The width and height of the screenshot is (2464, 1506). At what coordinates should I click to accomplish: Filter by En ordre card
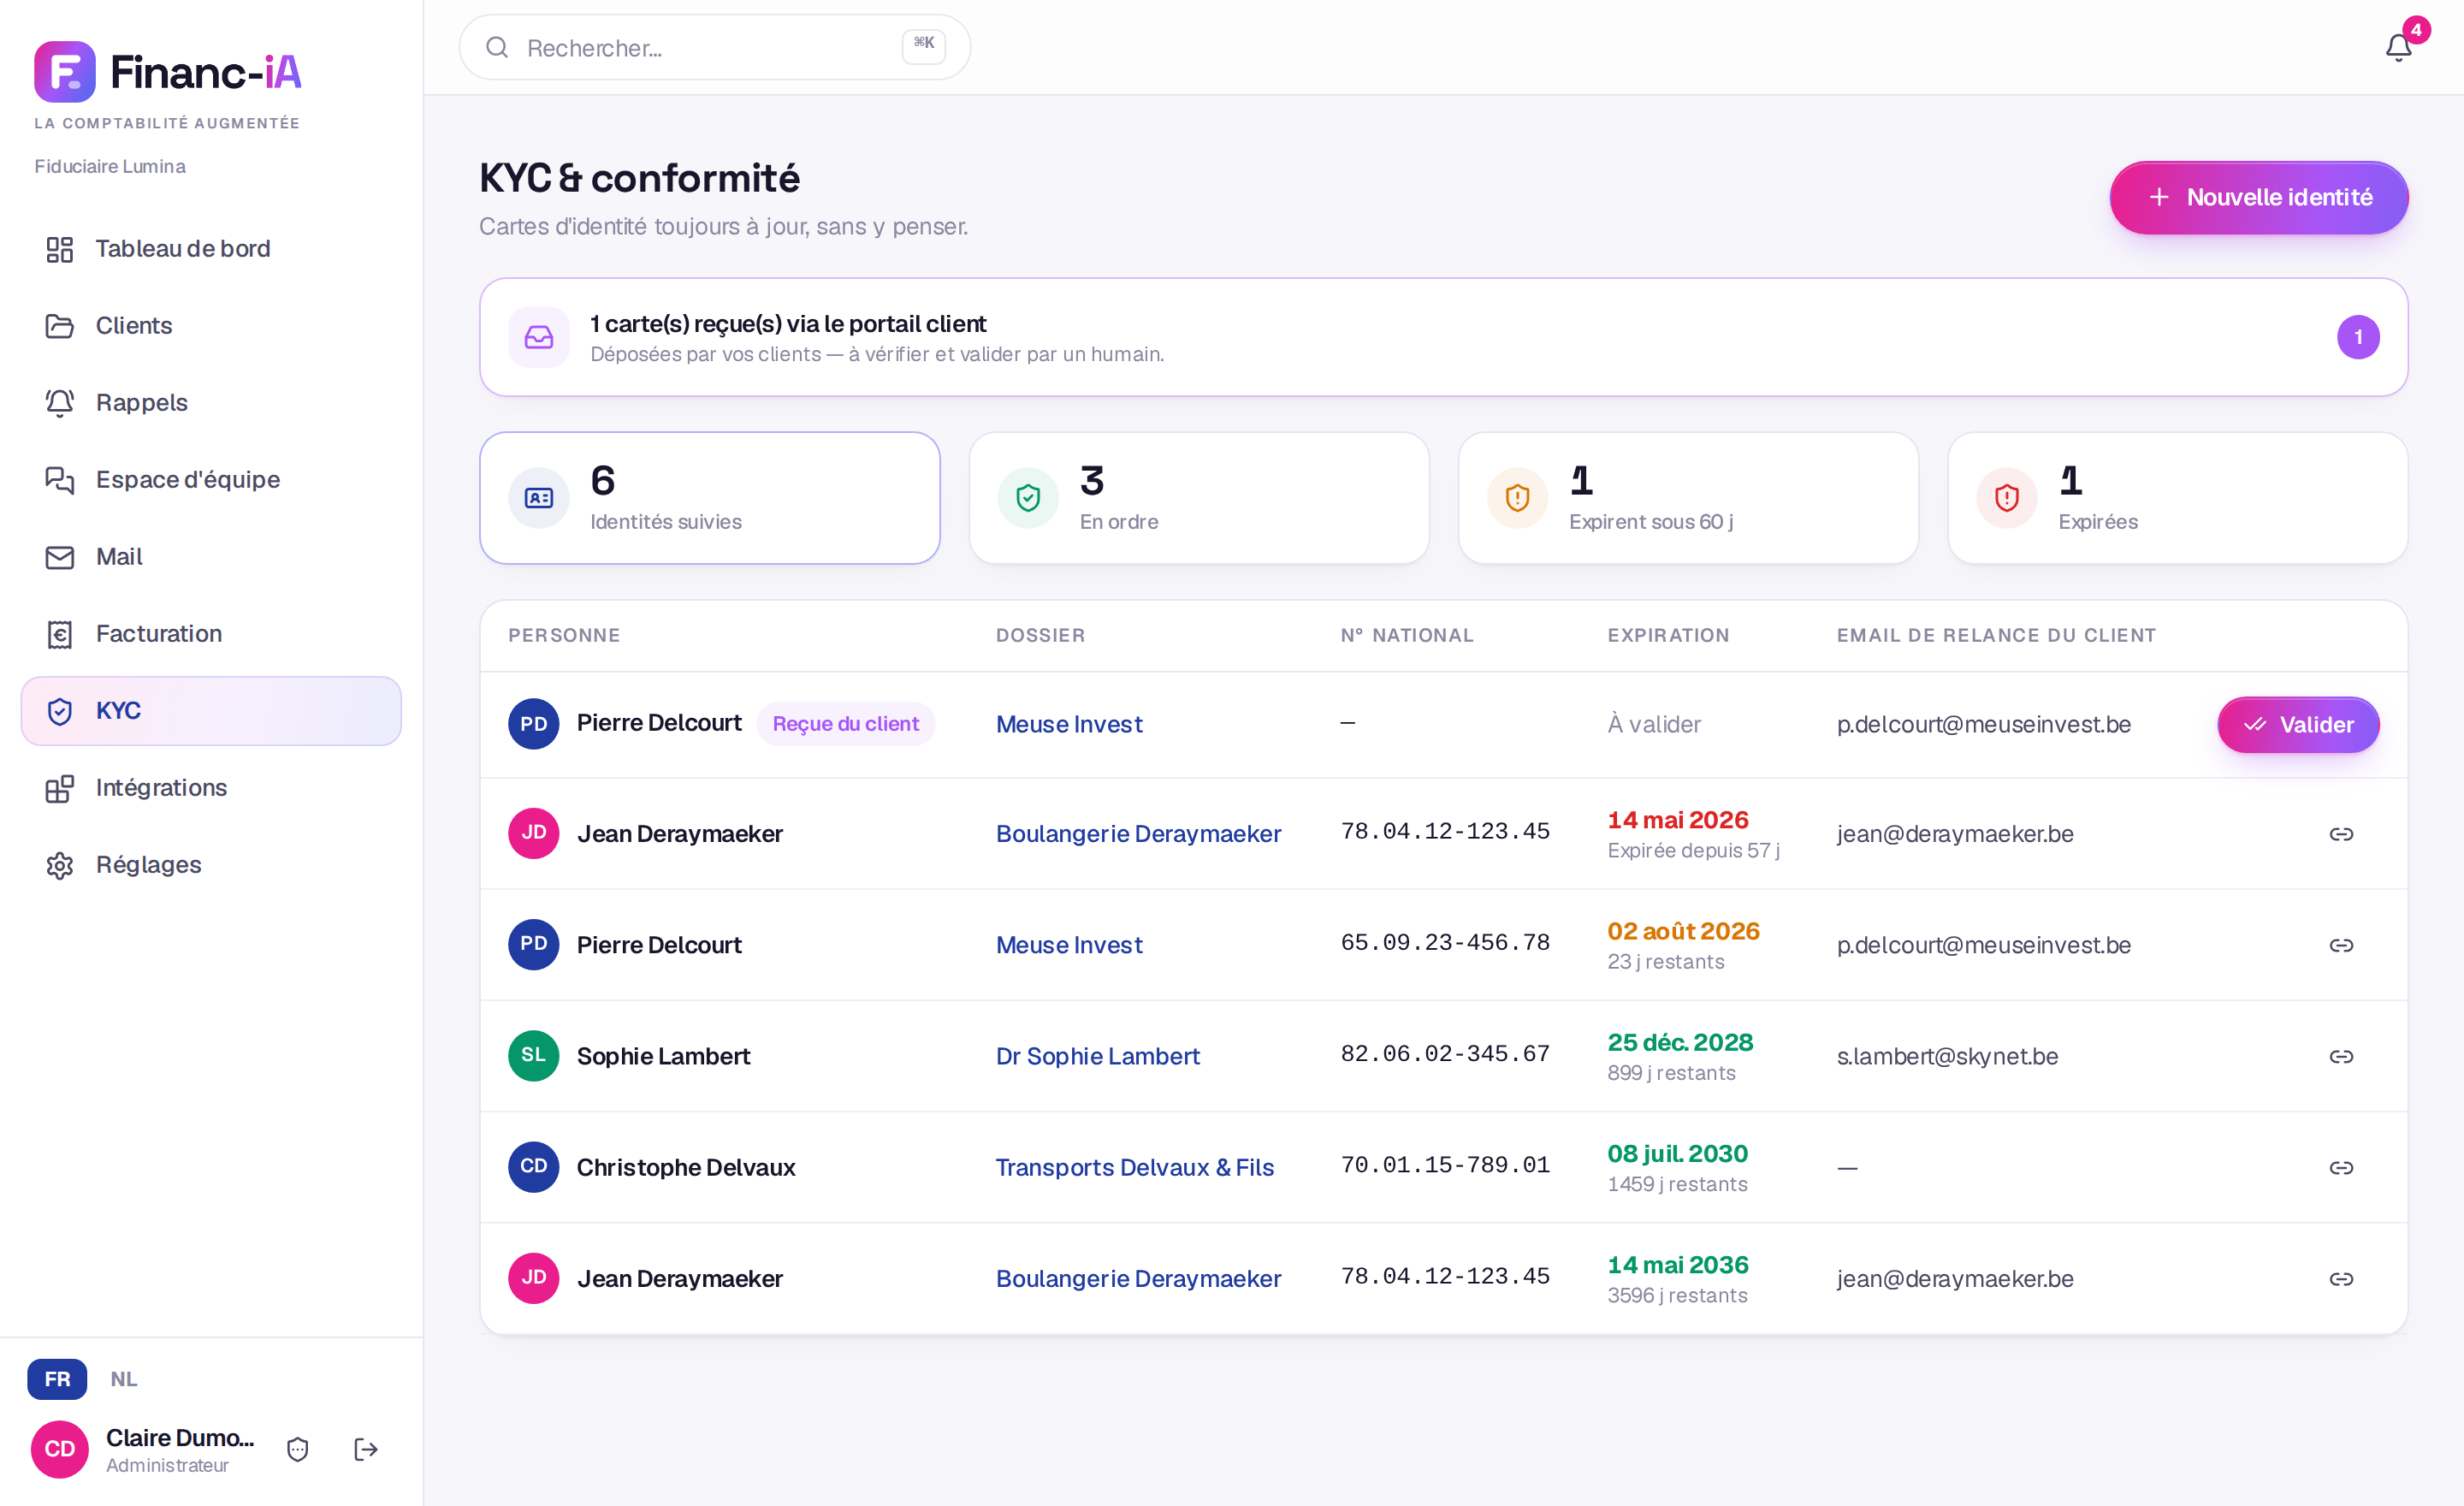tap(1198, 498)
